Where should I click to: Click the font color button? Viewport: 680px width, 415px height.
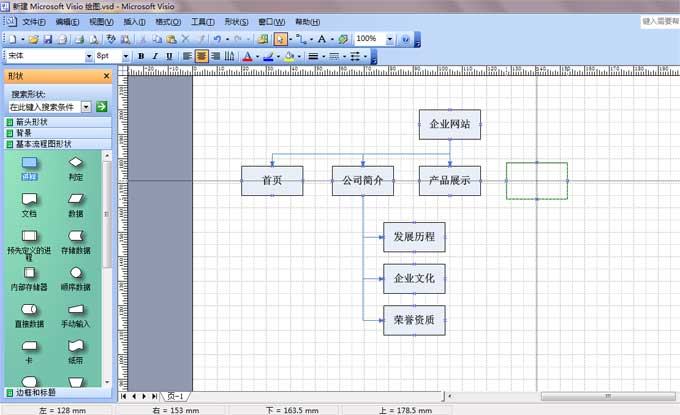tap(247, 56)
